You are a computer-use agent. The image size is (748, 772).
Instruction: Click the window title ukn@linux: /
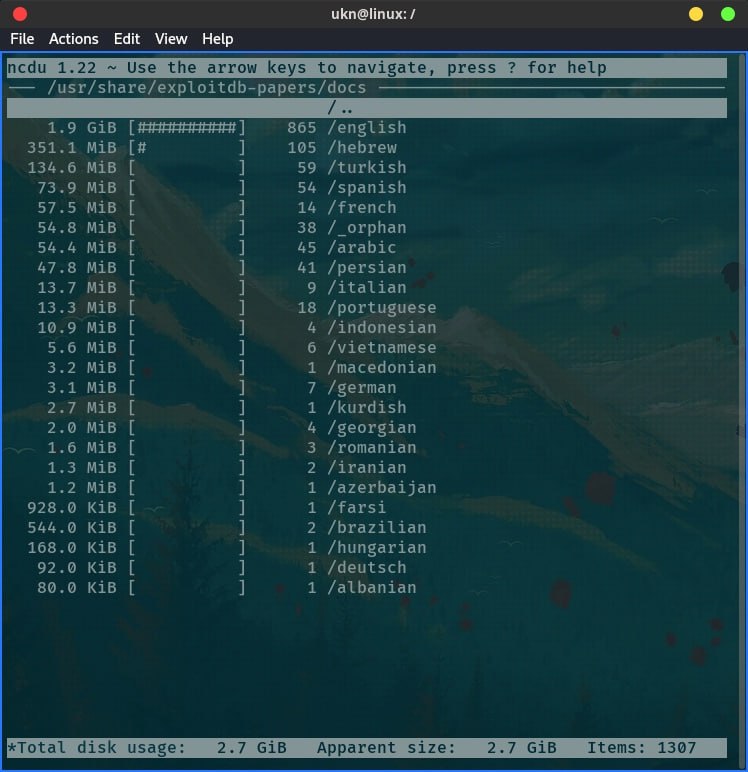coord(373,14)
